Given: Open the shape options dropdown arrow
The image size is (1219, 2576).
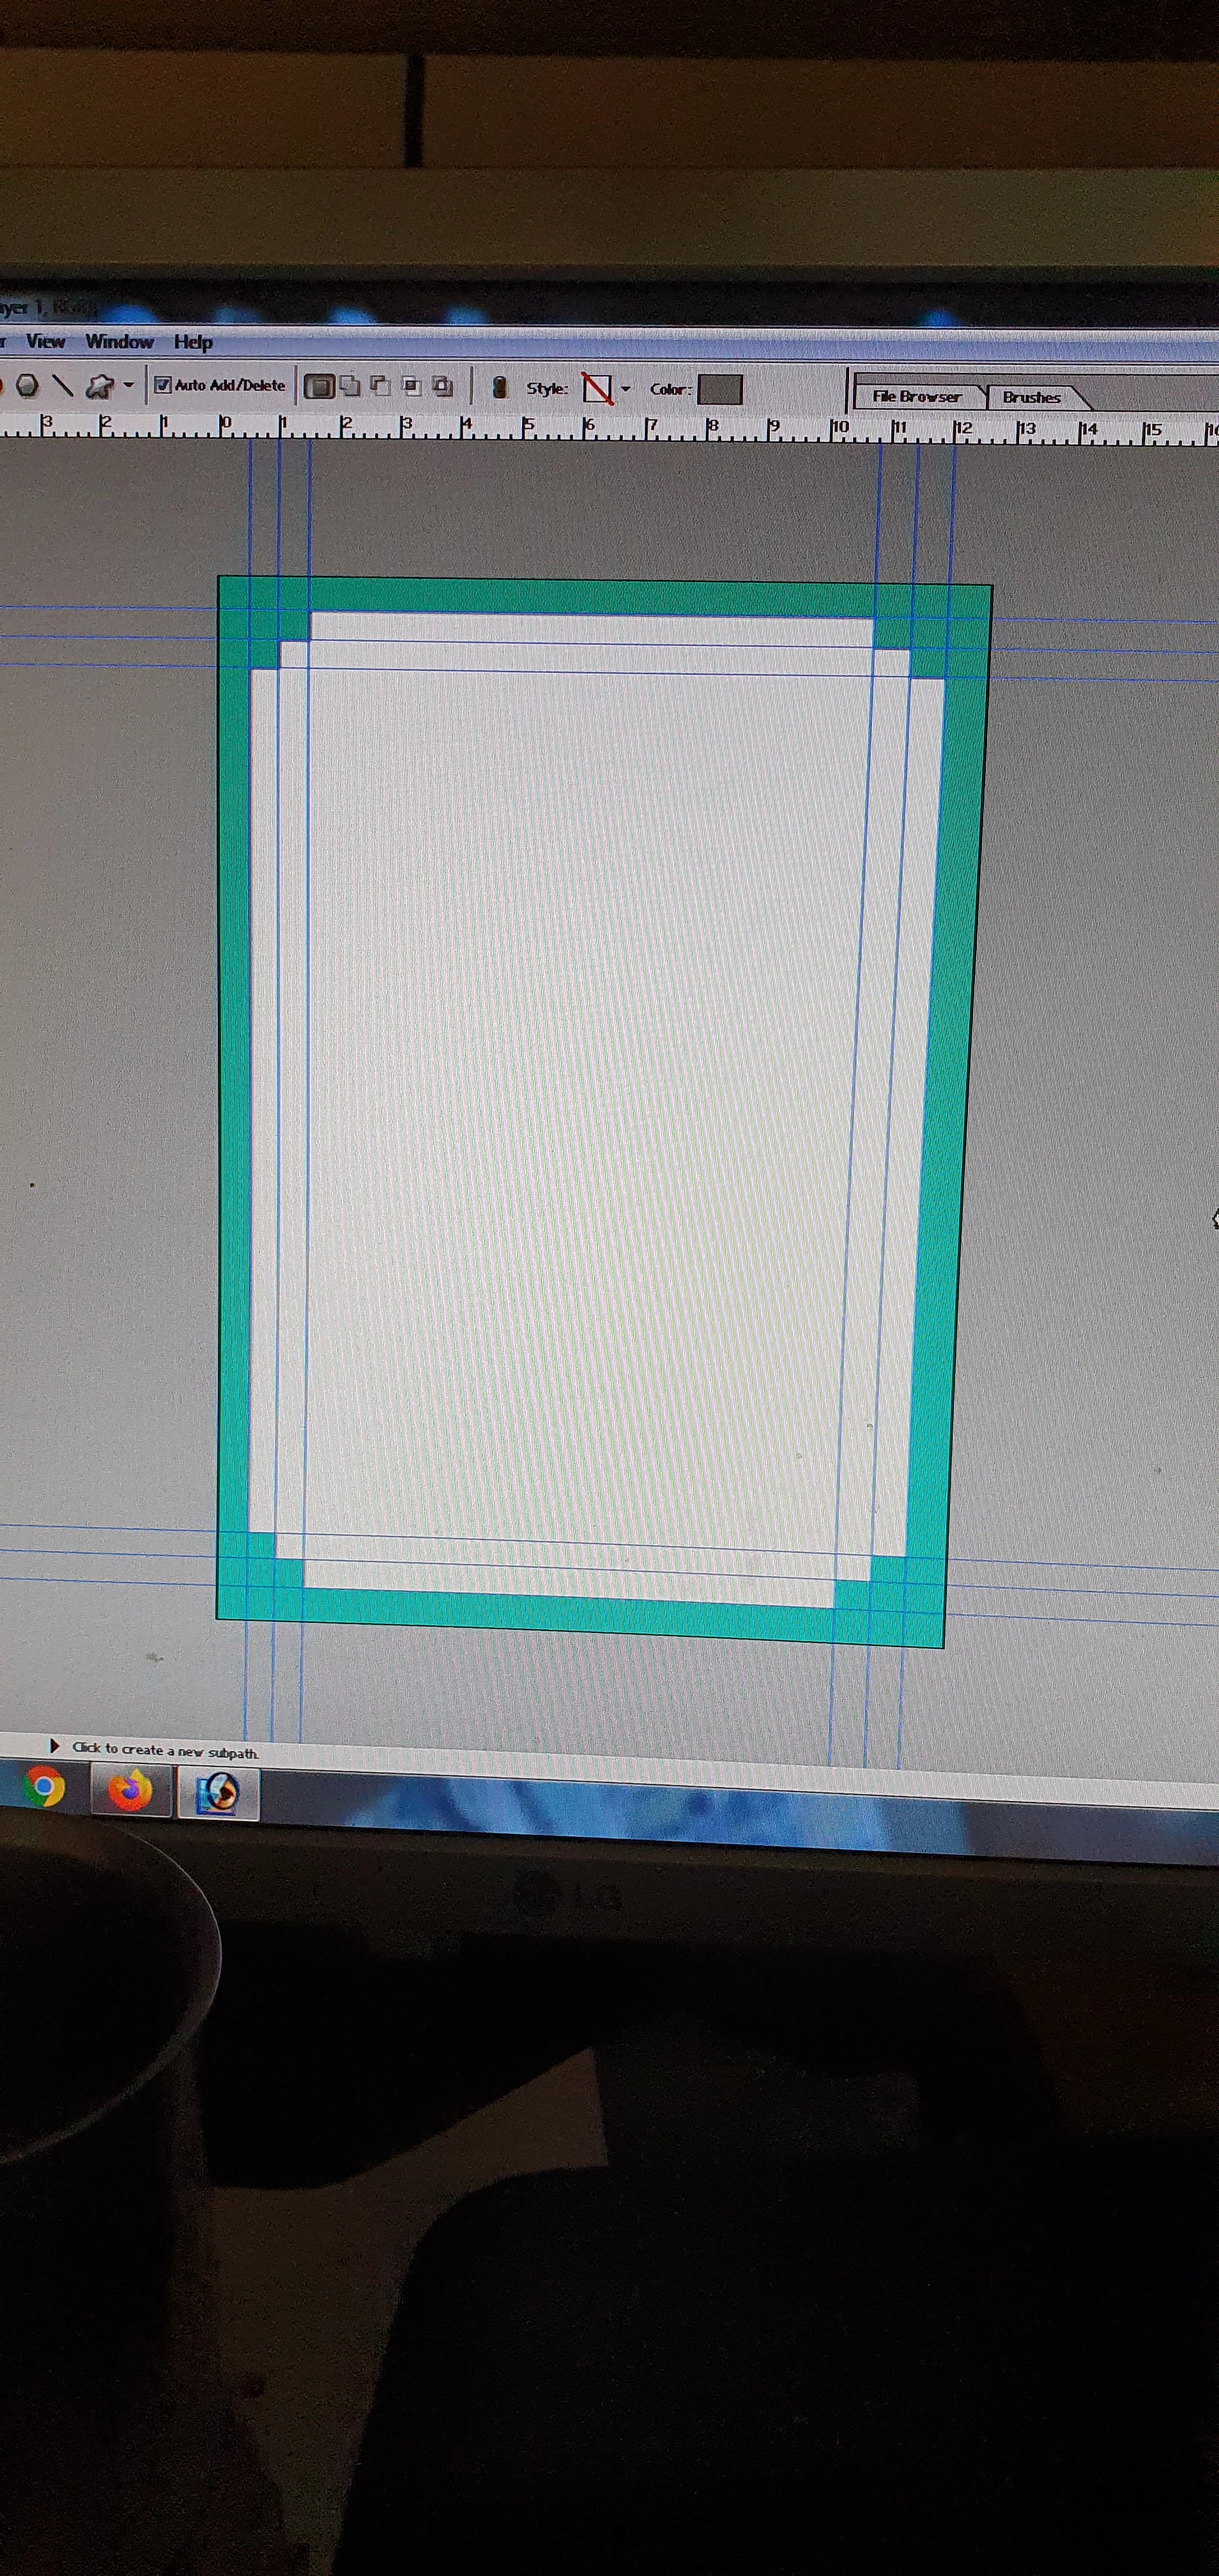Looking at the screenshot, I should (128, 386).
